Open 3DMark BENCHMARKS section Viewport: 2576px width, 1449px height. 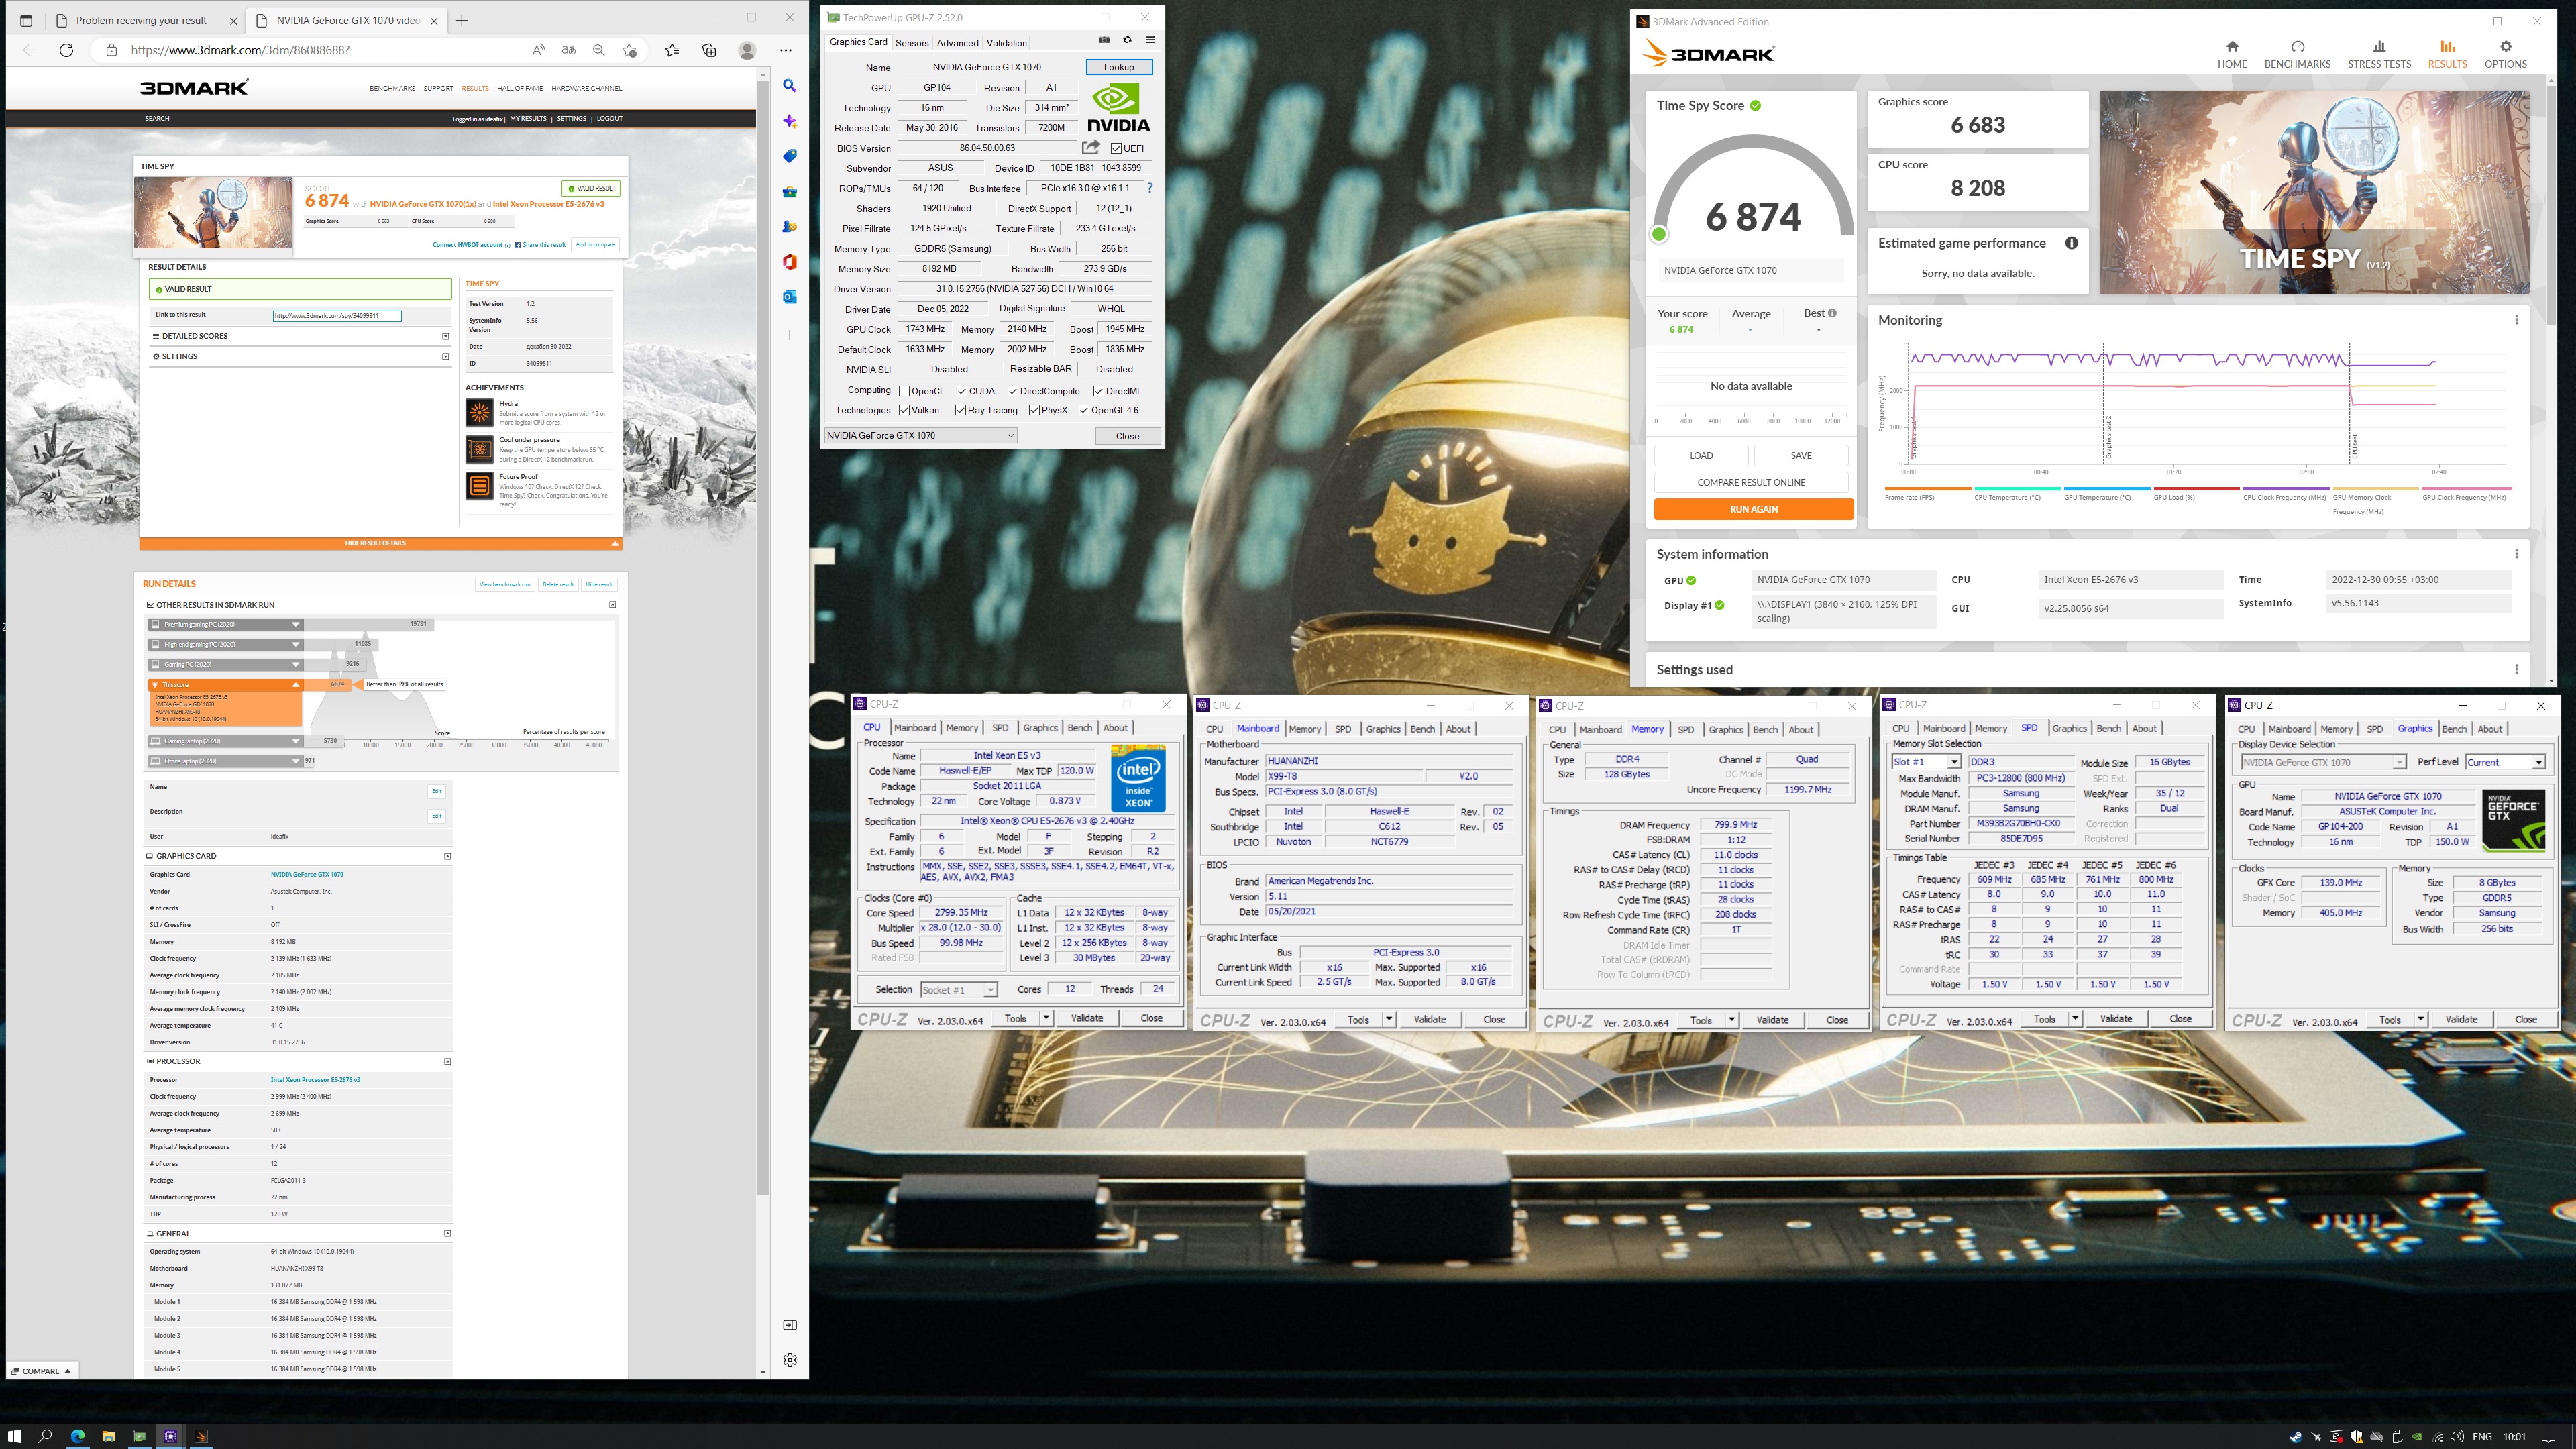point(2297,54)
